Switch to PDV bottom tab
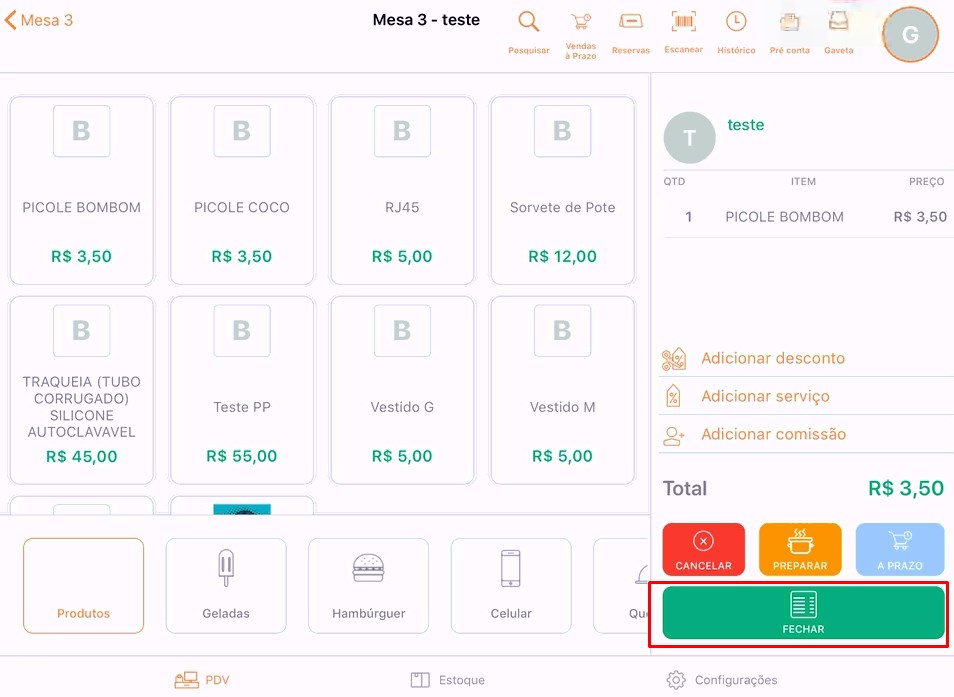The width and height of the screenshot is (954, 697). [x=202, y=680]
